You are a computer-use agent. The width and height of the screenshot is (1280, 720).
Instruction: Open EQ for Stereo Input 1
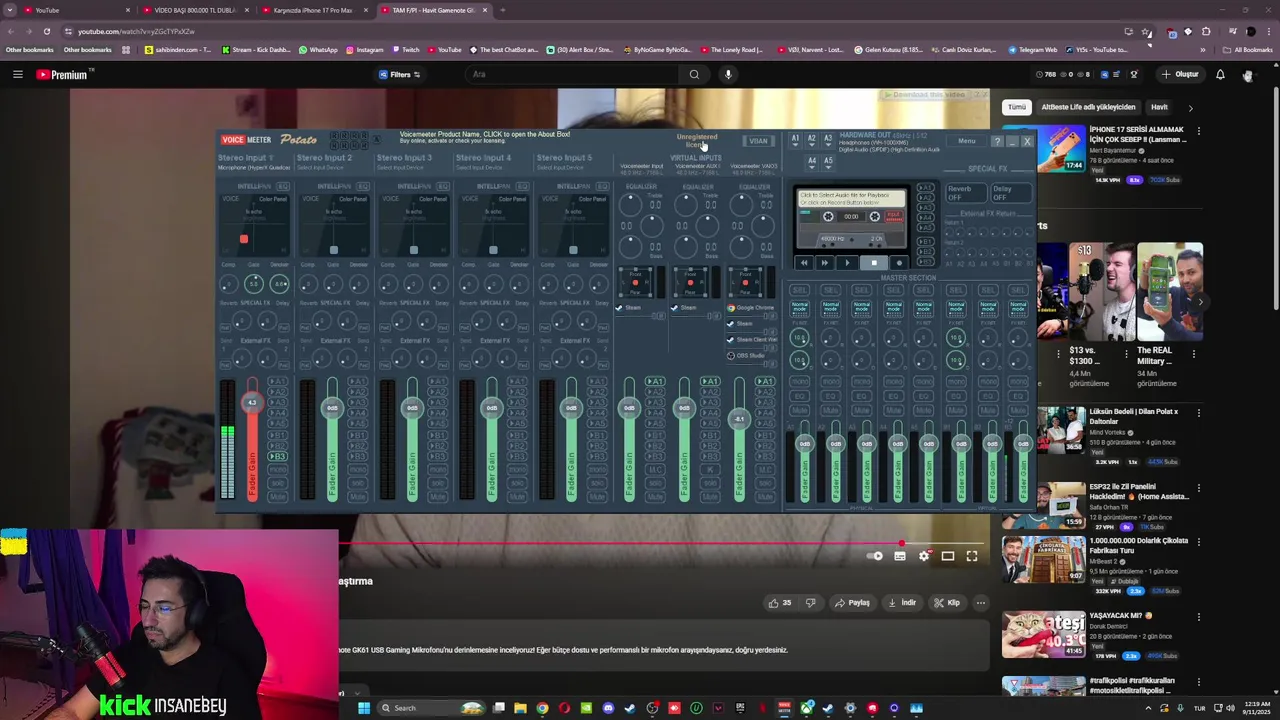(x=283, y=186)
